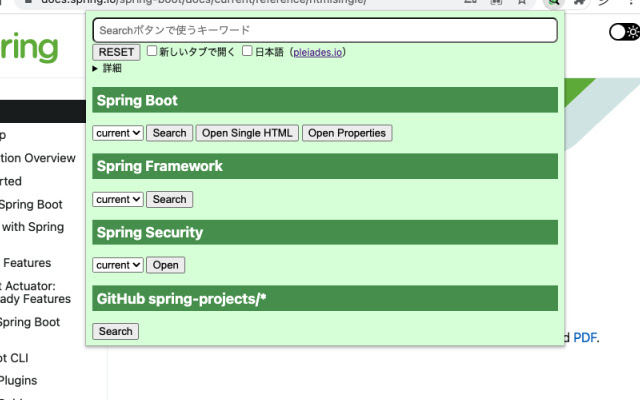Click the Spring logo
The width and height of the screenshot is (640, 400).
click(29, 47)
